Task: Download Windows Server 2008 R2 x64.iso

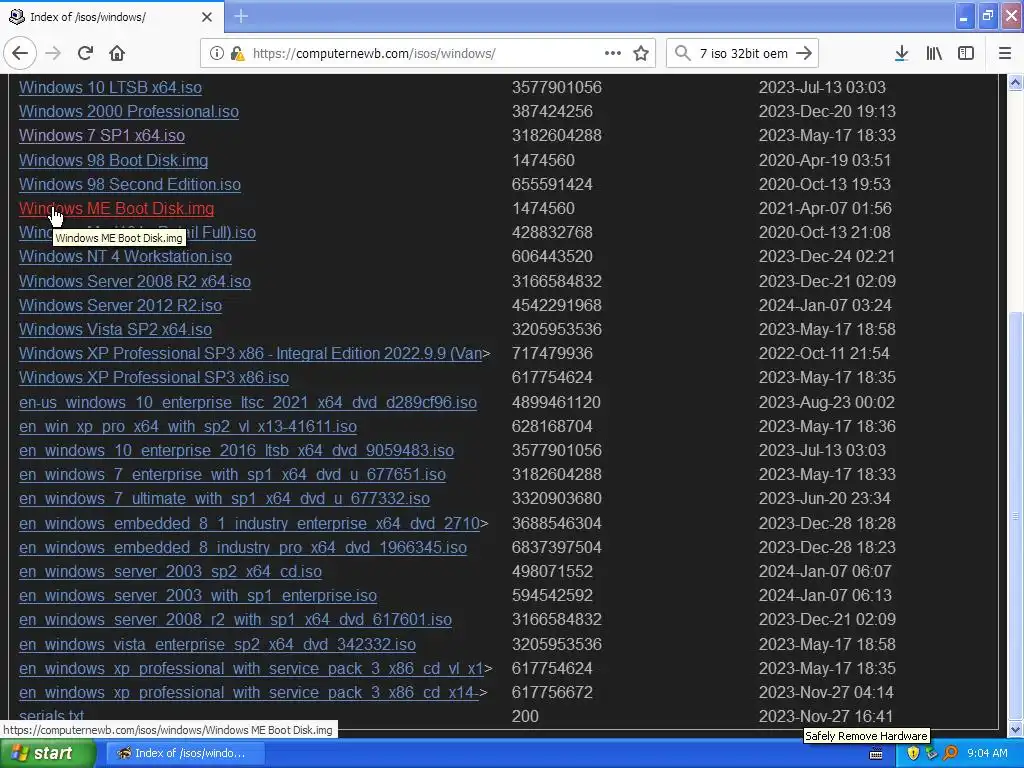Action: [x=135, y=281]
